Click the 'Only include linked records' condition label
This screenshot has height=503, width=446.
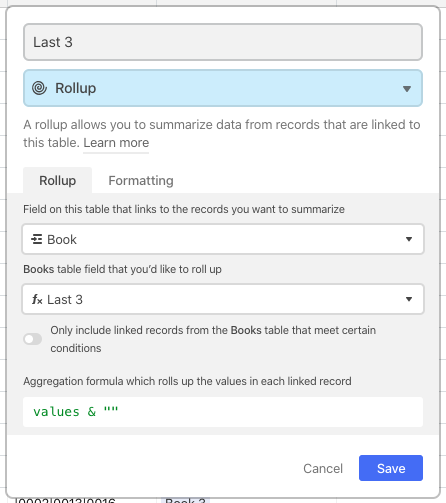click(213, 339)
